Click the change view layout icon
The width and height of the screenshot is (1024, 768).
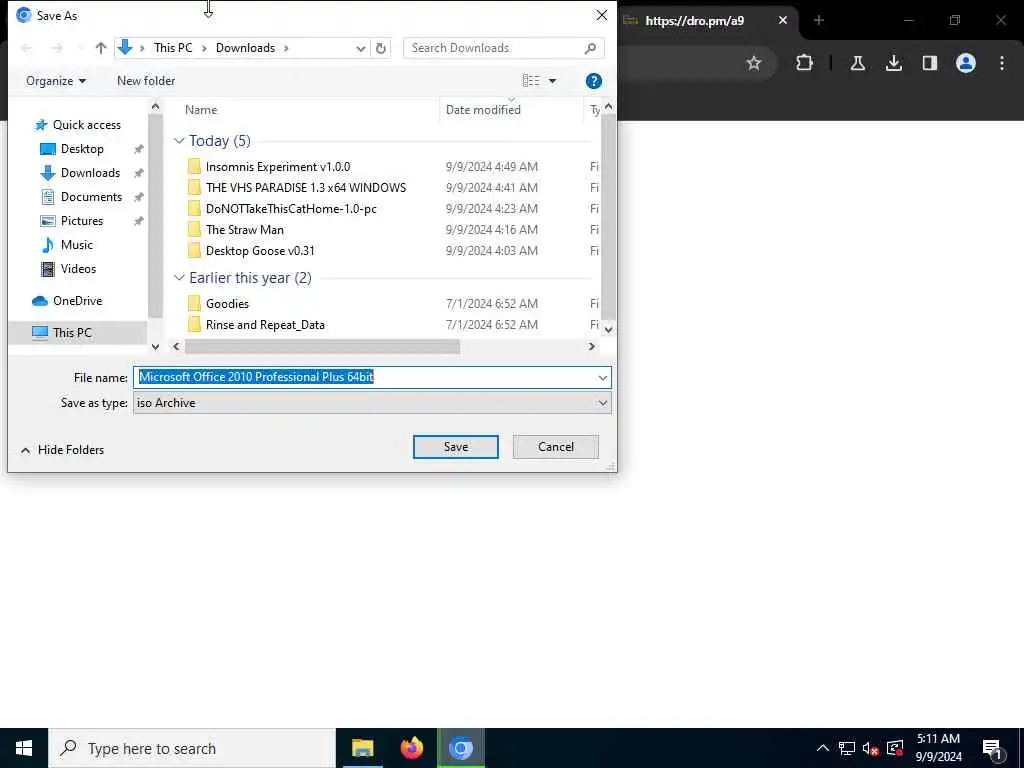pyautogui.click(x=531, y=80)
